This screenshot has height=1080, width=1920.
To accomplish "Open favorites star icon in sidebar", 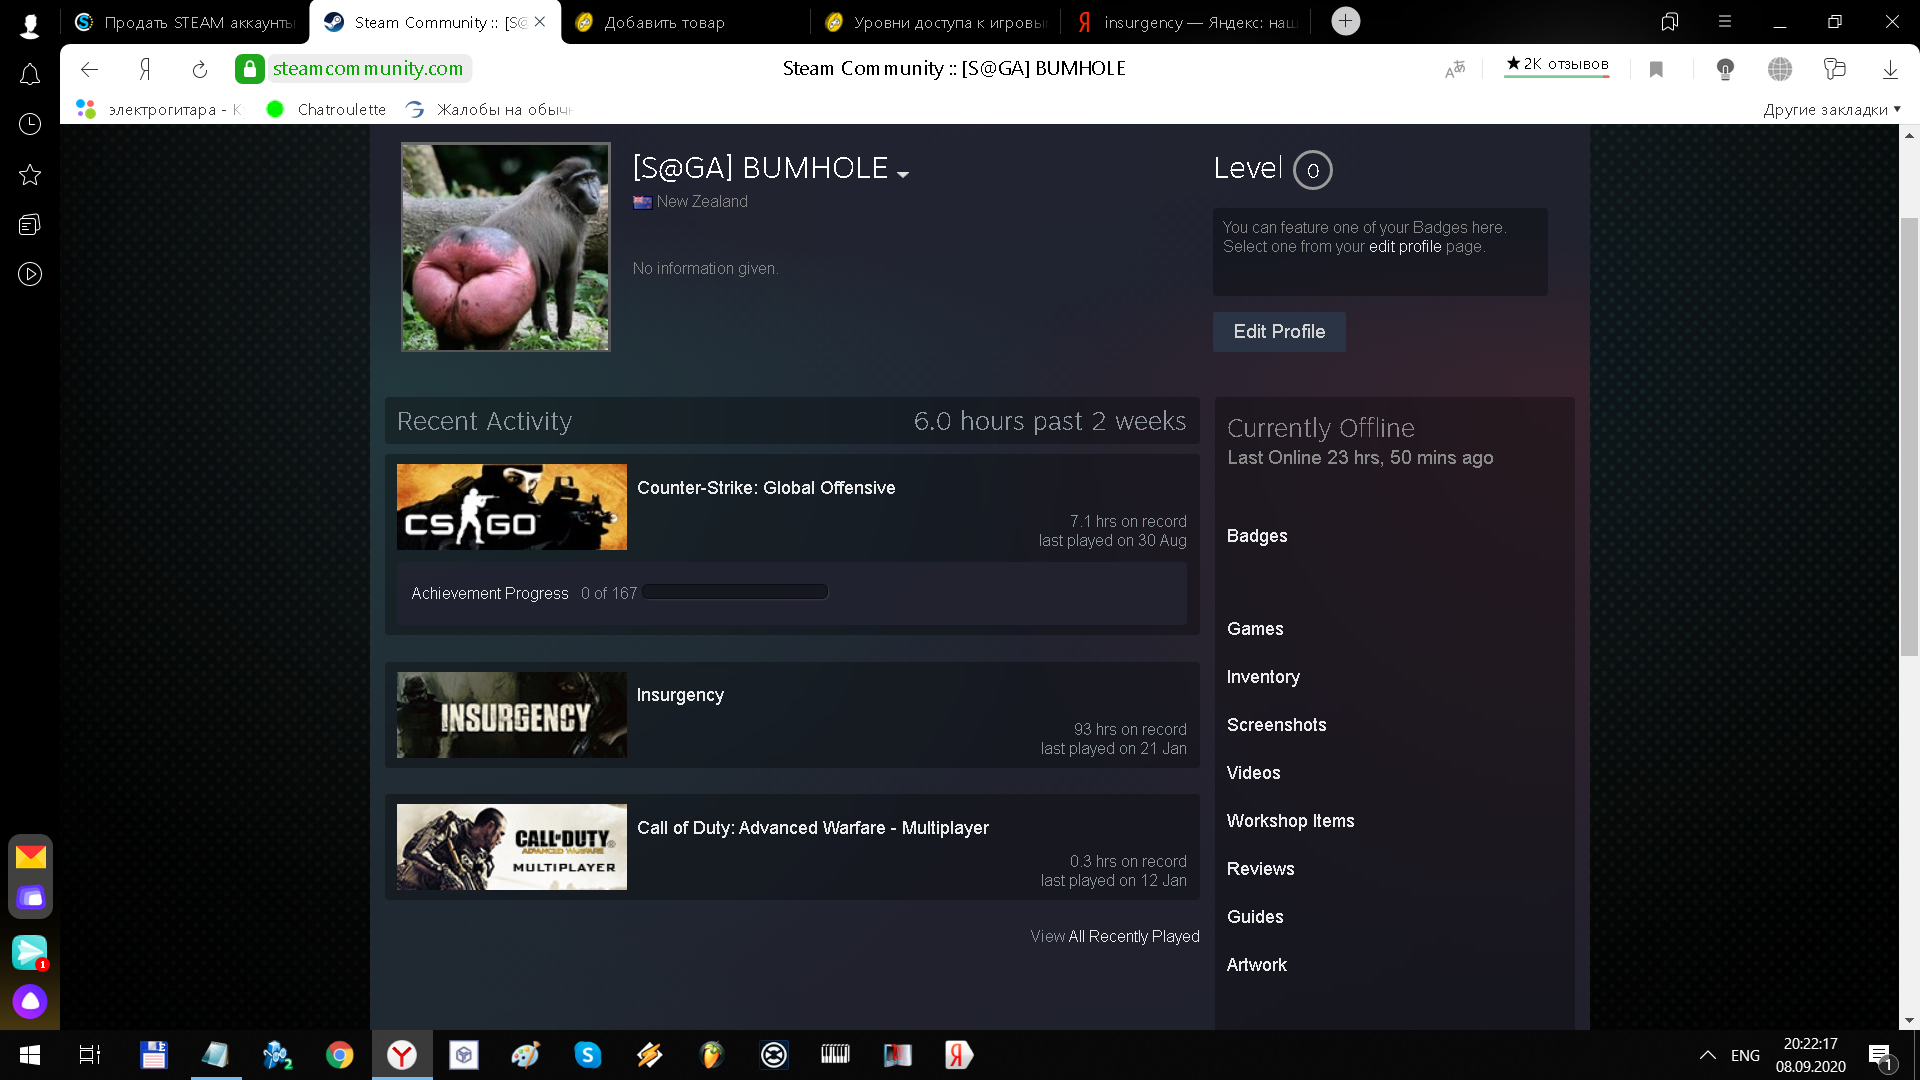I will click(30, 175).
